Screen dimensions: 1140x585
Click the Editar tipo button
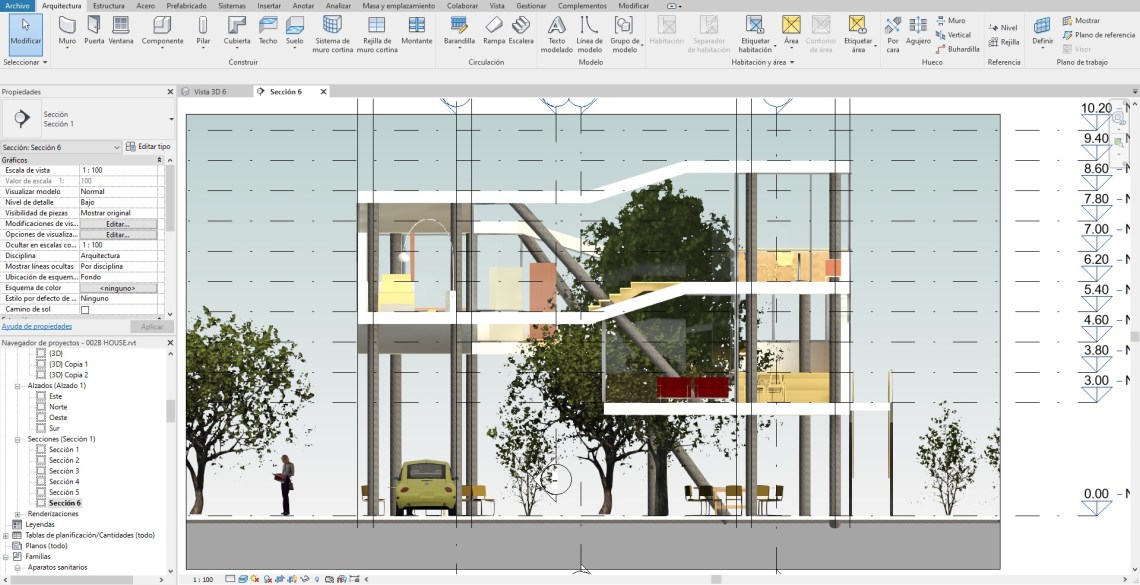click(148, 147)
